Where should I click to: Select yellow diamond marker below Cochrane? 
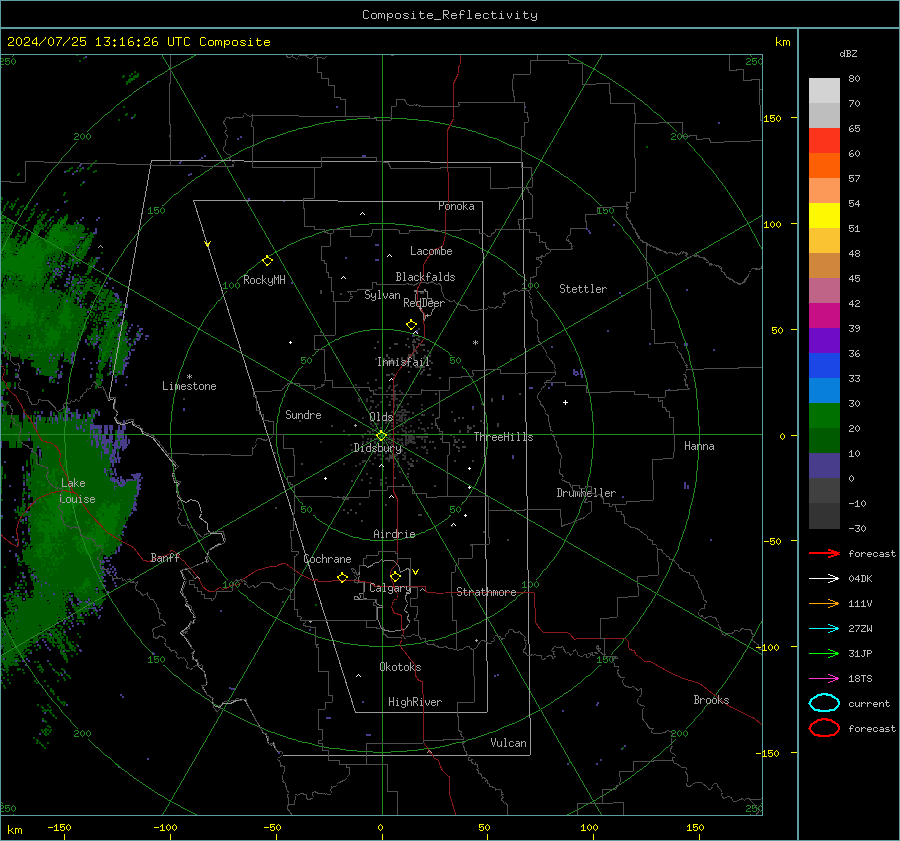[x=343, y=578]
